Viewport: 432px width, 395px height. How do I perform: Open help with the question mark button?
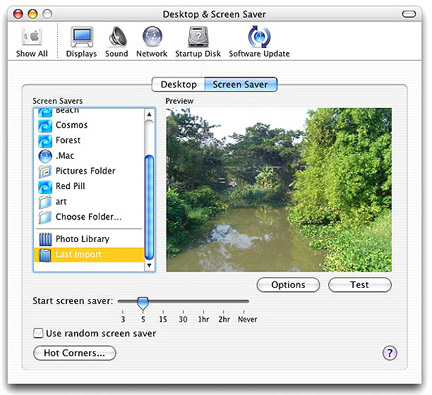tap(390, 353)
